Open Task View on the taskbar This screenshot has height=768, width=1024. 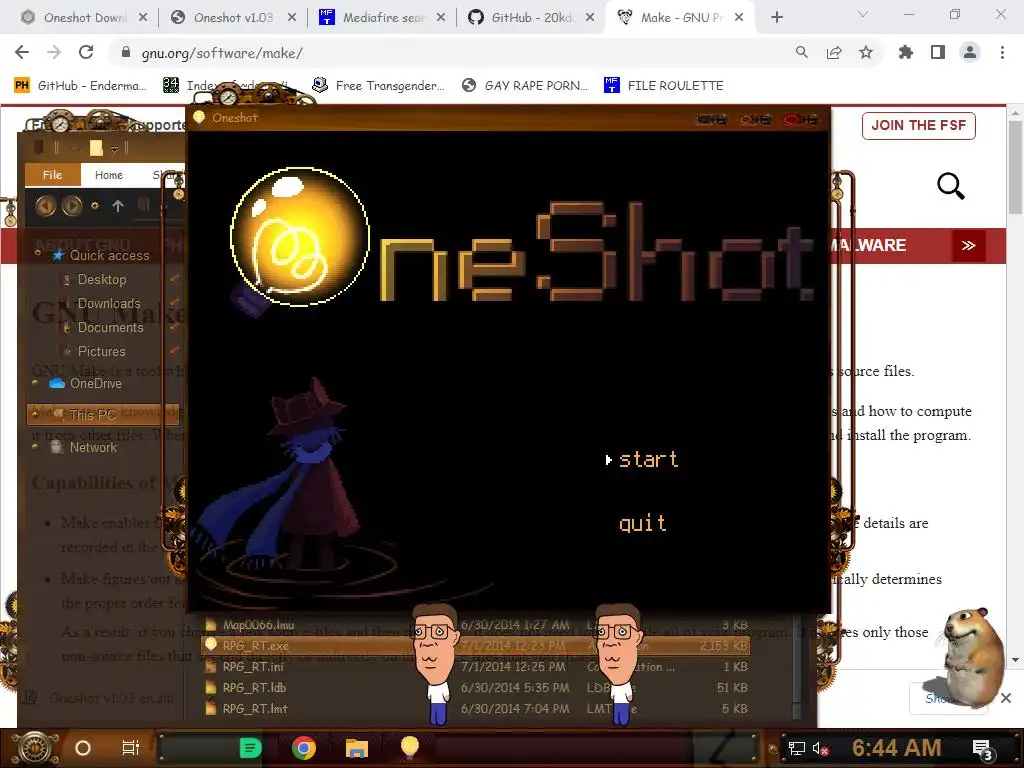[131, 748]
